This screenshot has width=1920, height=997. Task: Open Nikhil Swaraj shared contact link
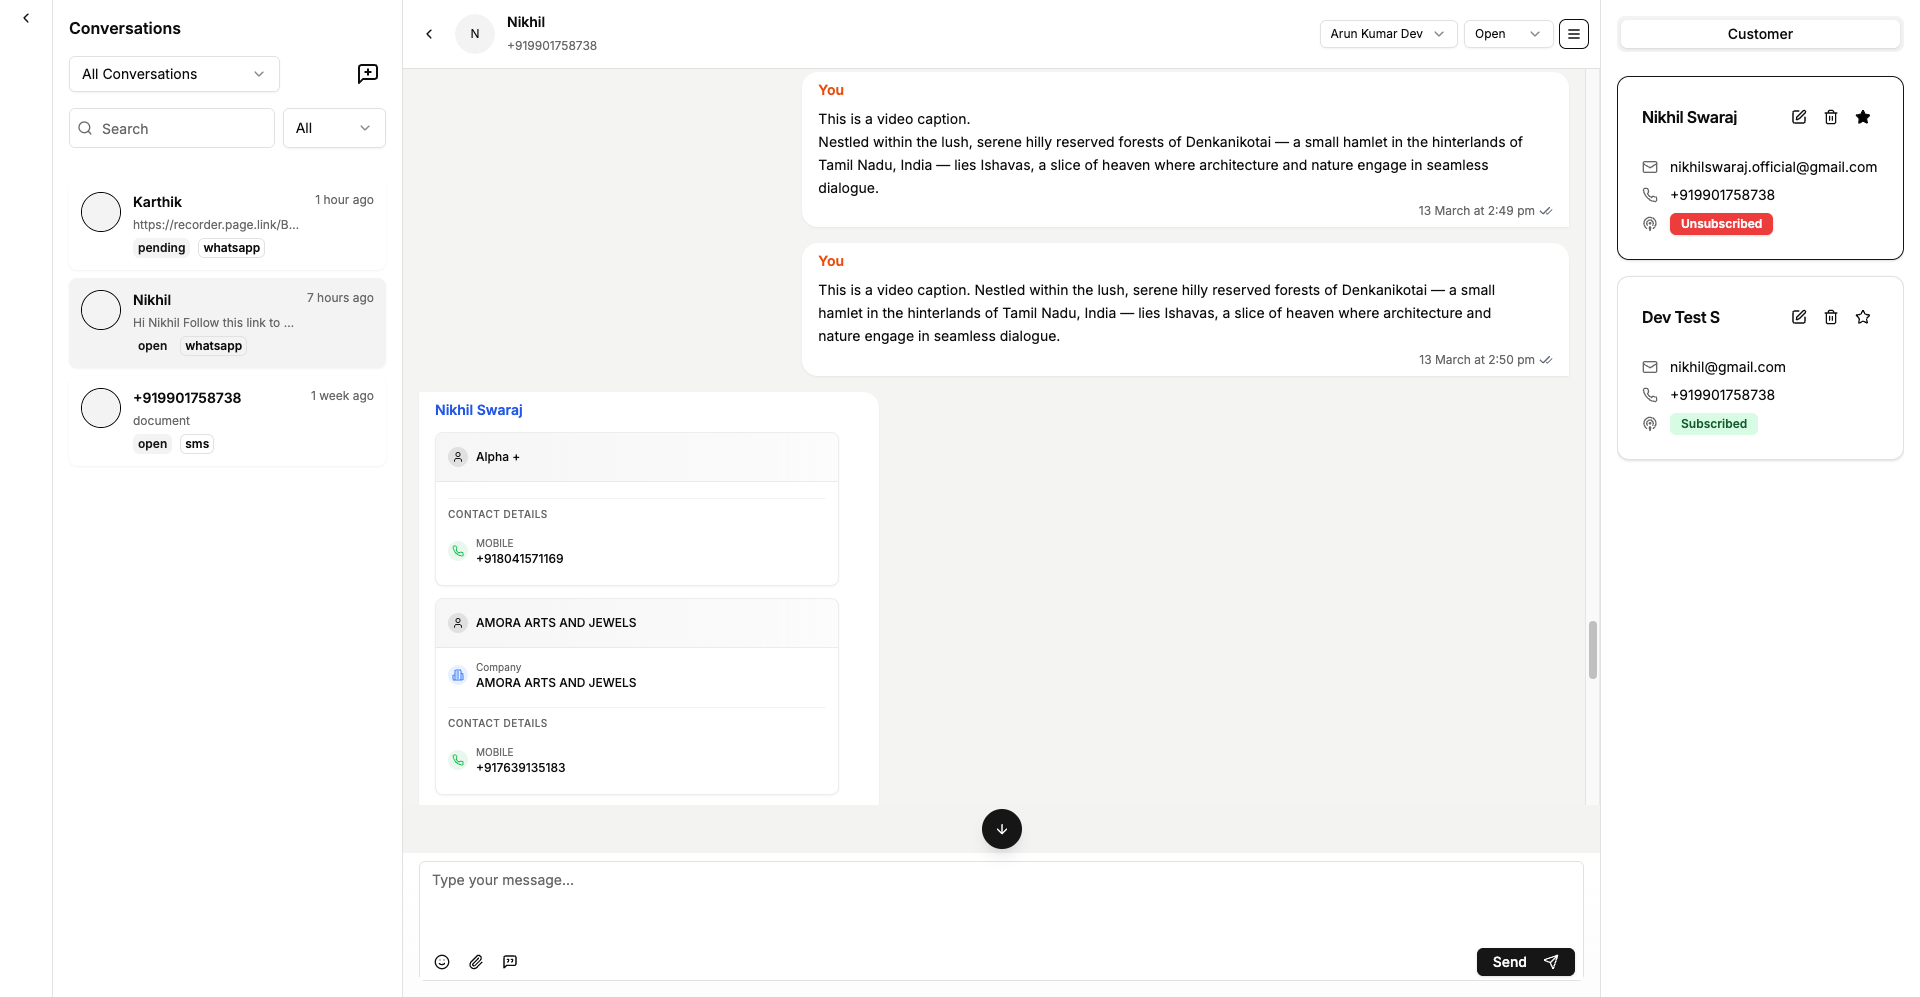(x=479, y=410)
